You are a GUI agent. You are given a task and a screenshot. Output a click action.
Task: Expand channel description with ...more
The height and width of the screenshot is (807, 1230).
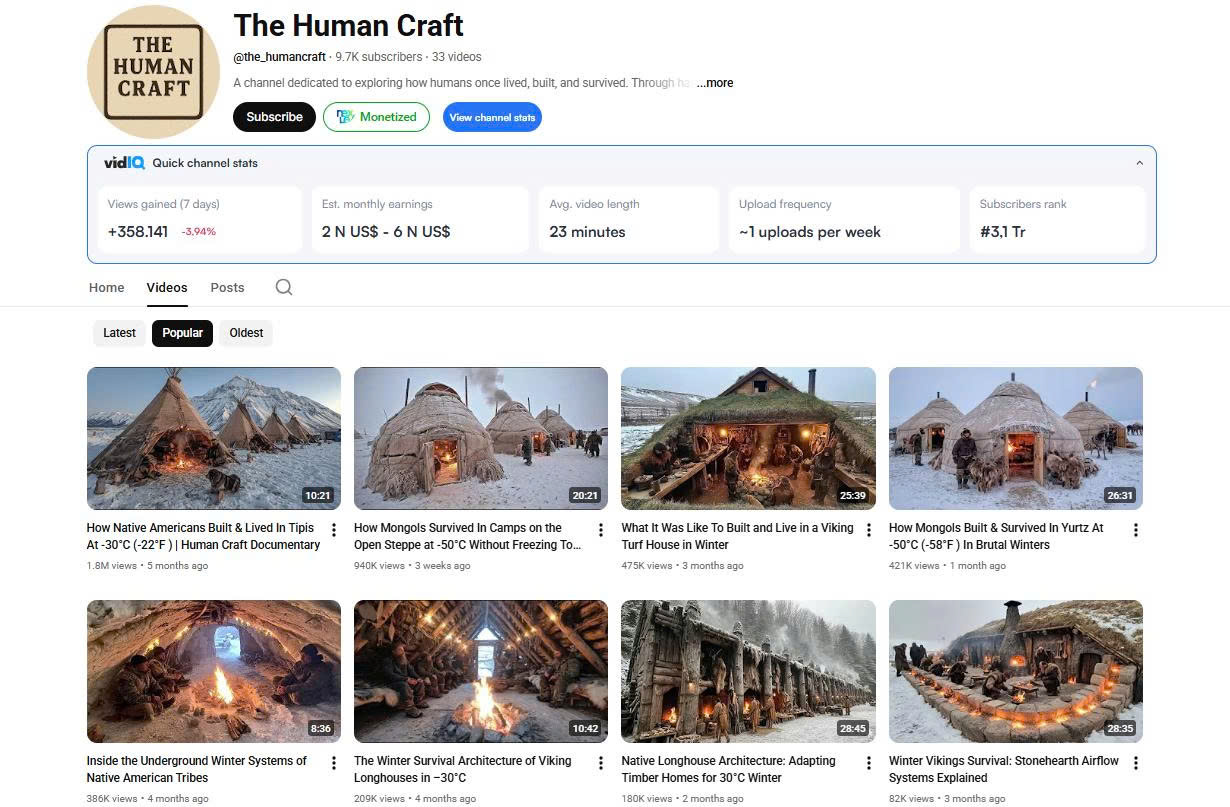tap(715, 83)
